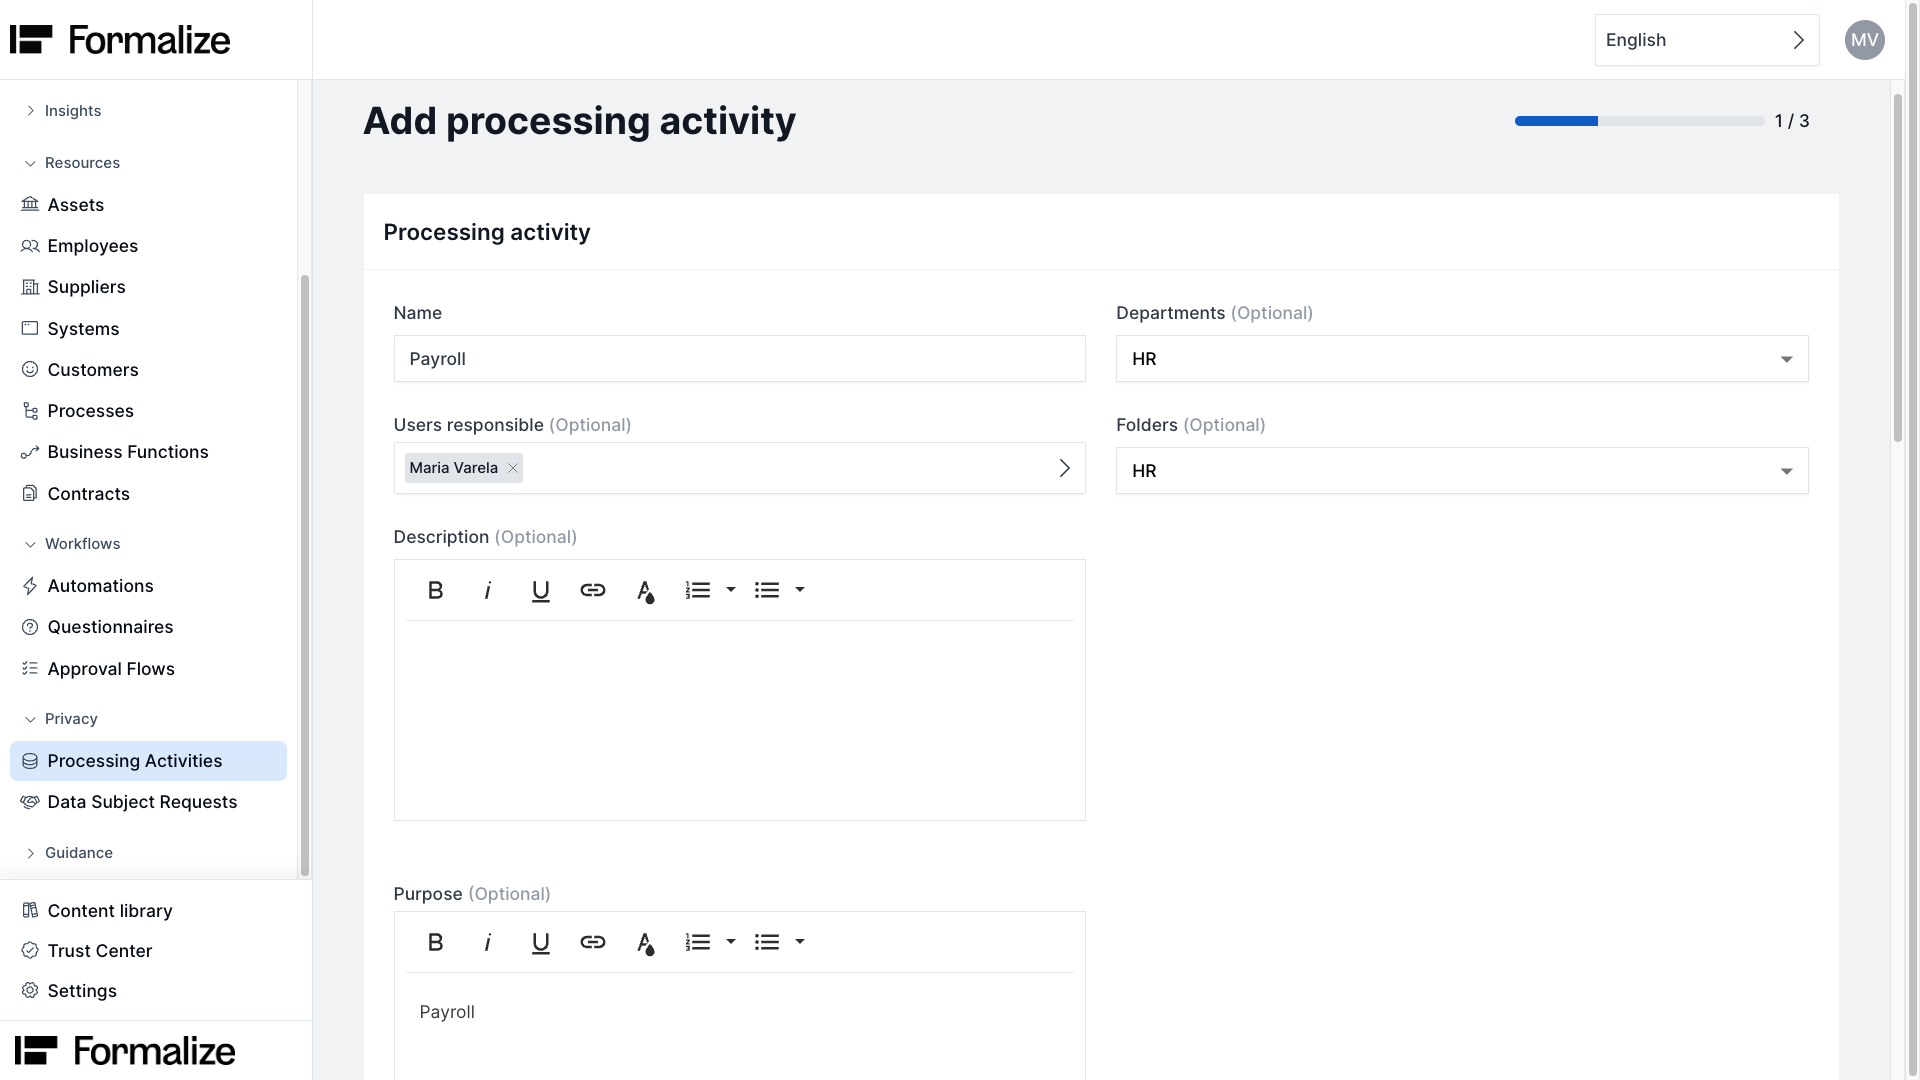Viewport: 1920px width, 1080px height.
Task: Expand the Guidance section
Action: click(30, 852)
